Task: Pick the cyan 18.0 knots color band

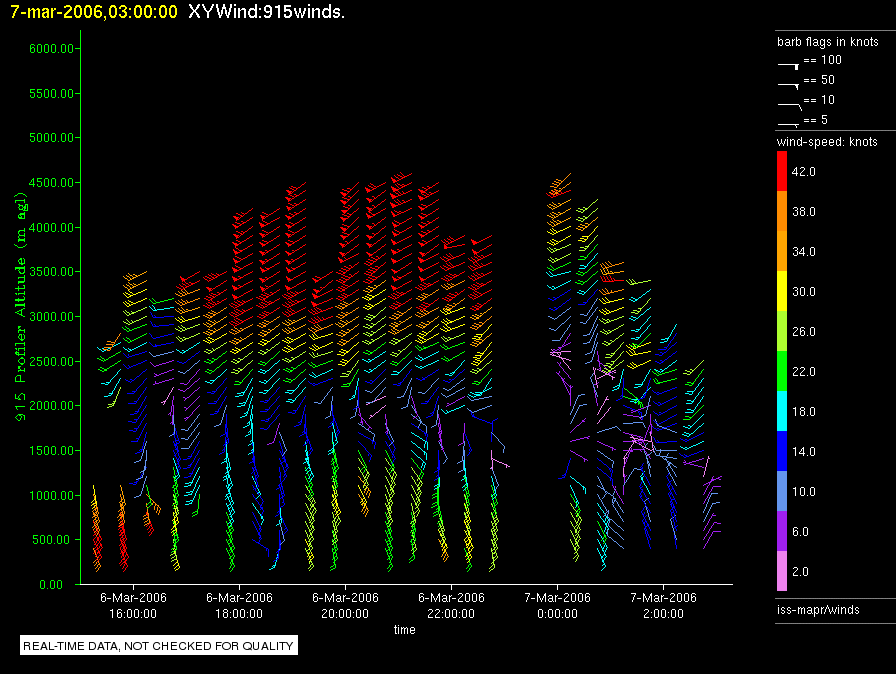Action: pyautogui.click(x=783, y=412)
